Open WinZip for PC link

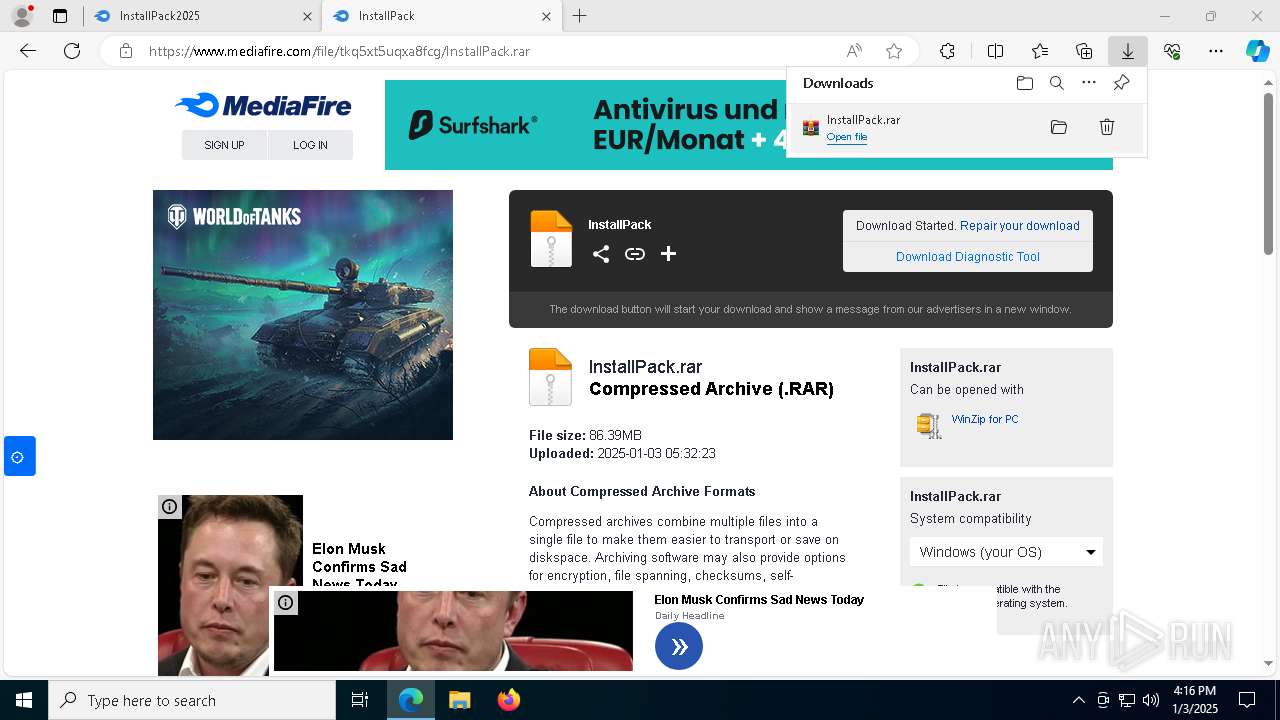[985, 419]
